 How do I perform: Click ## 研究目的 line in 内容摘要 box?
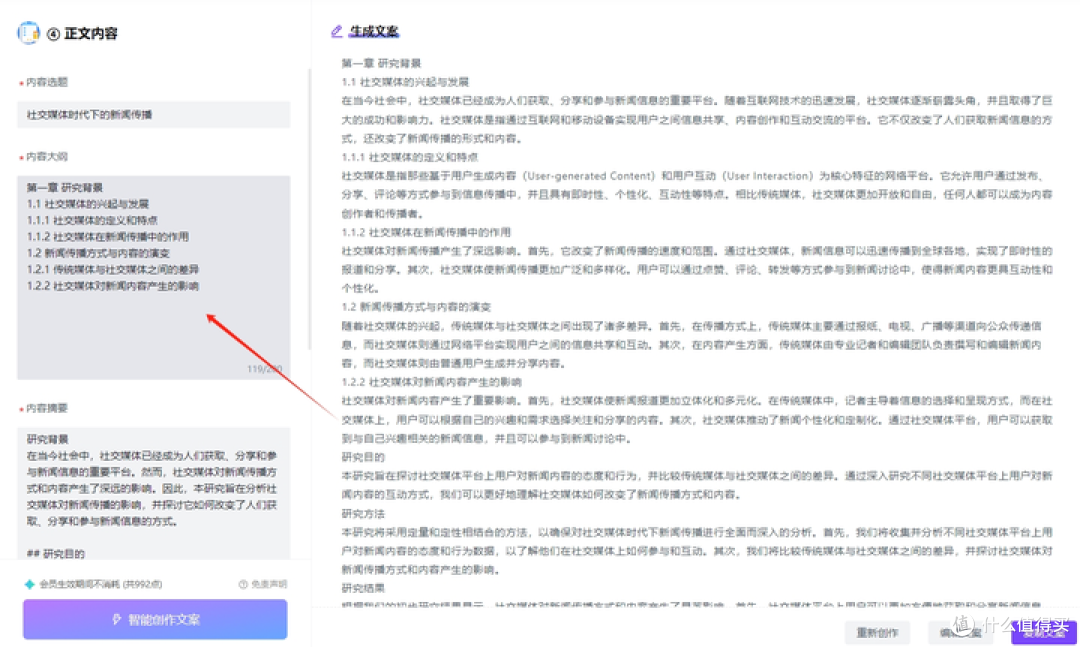click(x=56, y=553)
